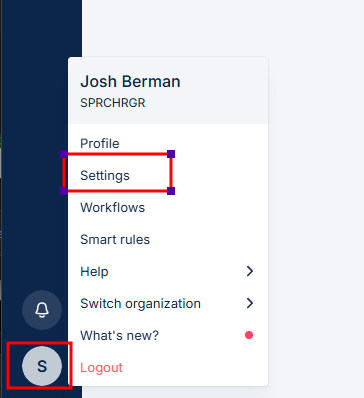
Task: Click the Help menu label
Action: coord(94,271)
